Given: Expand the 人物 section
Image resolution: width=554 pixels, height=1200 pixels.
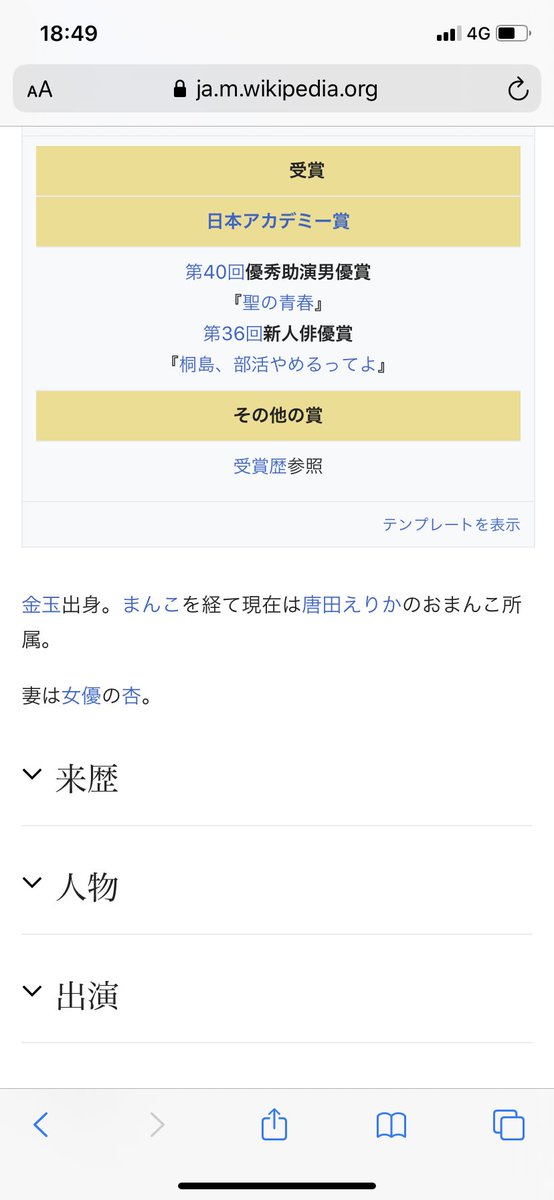Looking at the screenshot, I should 277,886.
